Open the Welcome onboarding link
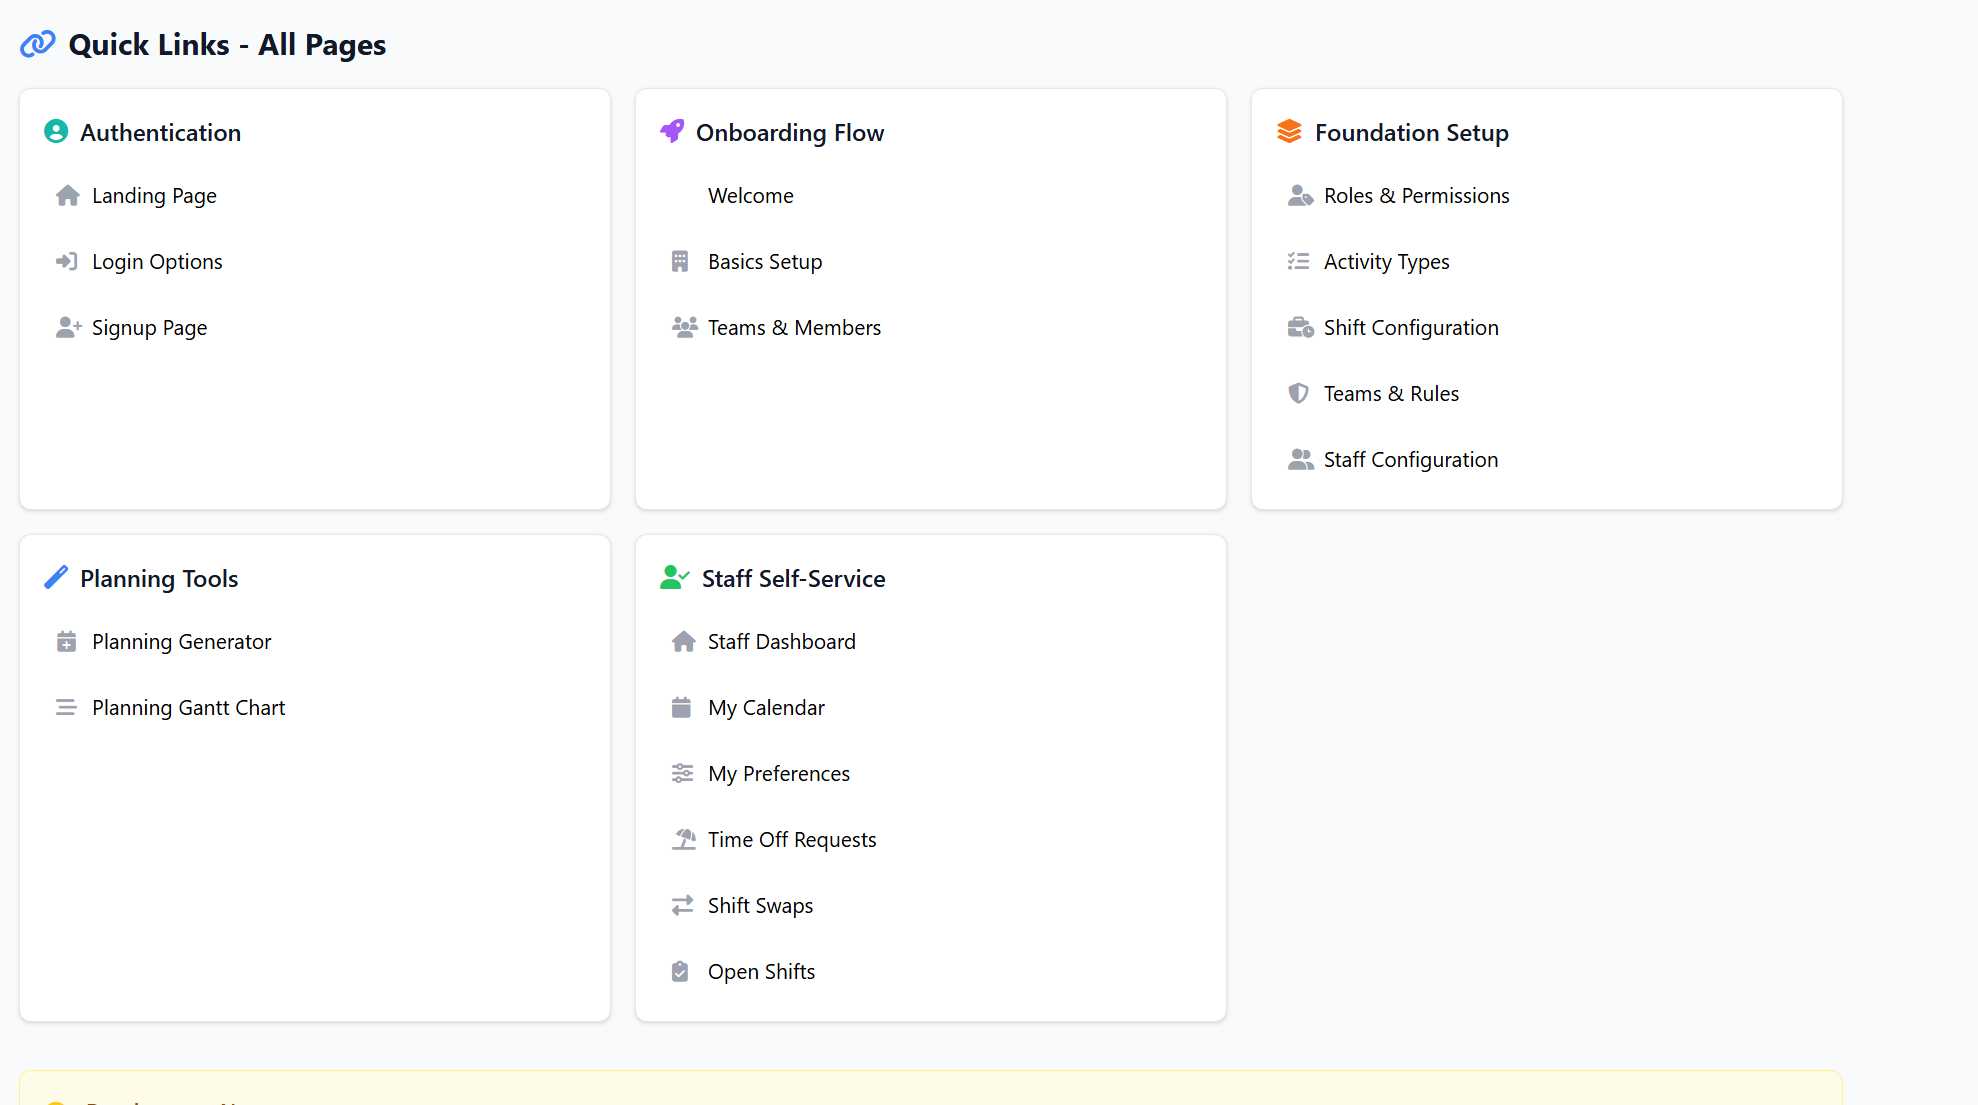Viewport: 1978px width, 1105px height. [x=750, y=196]
